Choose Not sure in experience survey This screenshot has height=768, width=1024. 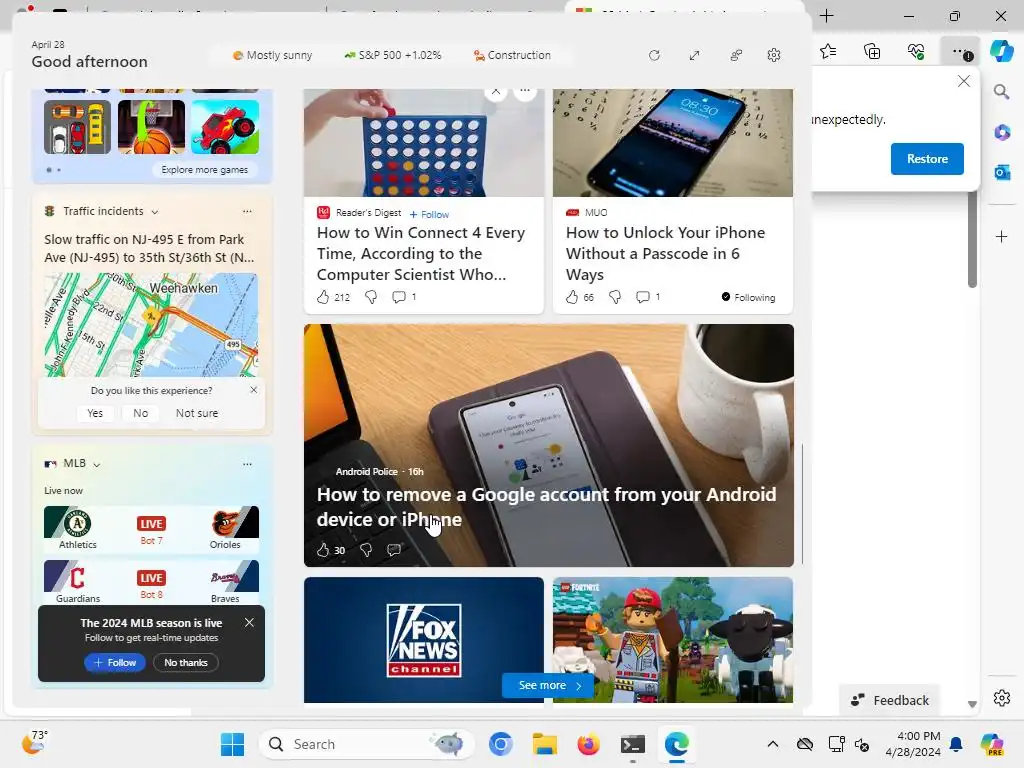197,413
